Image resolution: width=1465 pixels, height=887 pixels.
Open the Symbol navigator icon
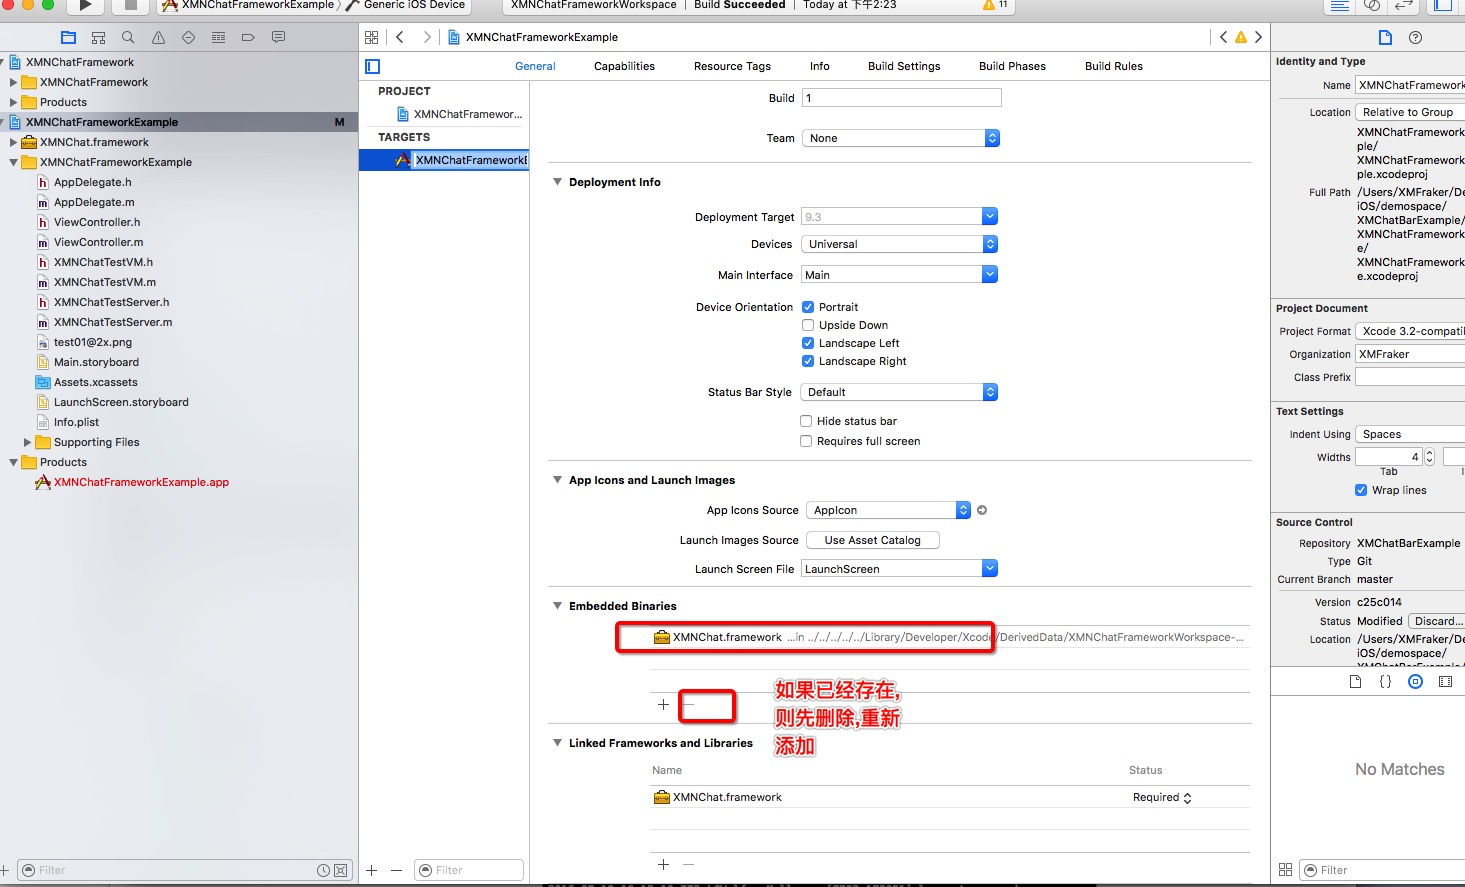click(98, 37)
